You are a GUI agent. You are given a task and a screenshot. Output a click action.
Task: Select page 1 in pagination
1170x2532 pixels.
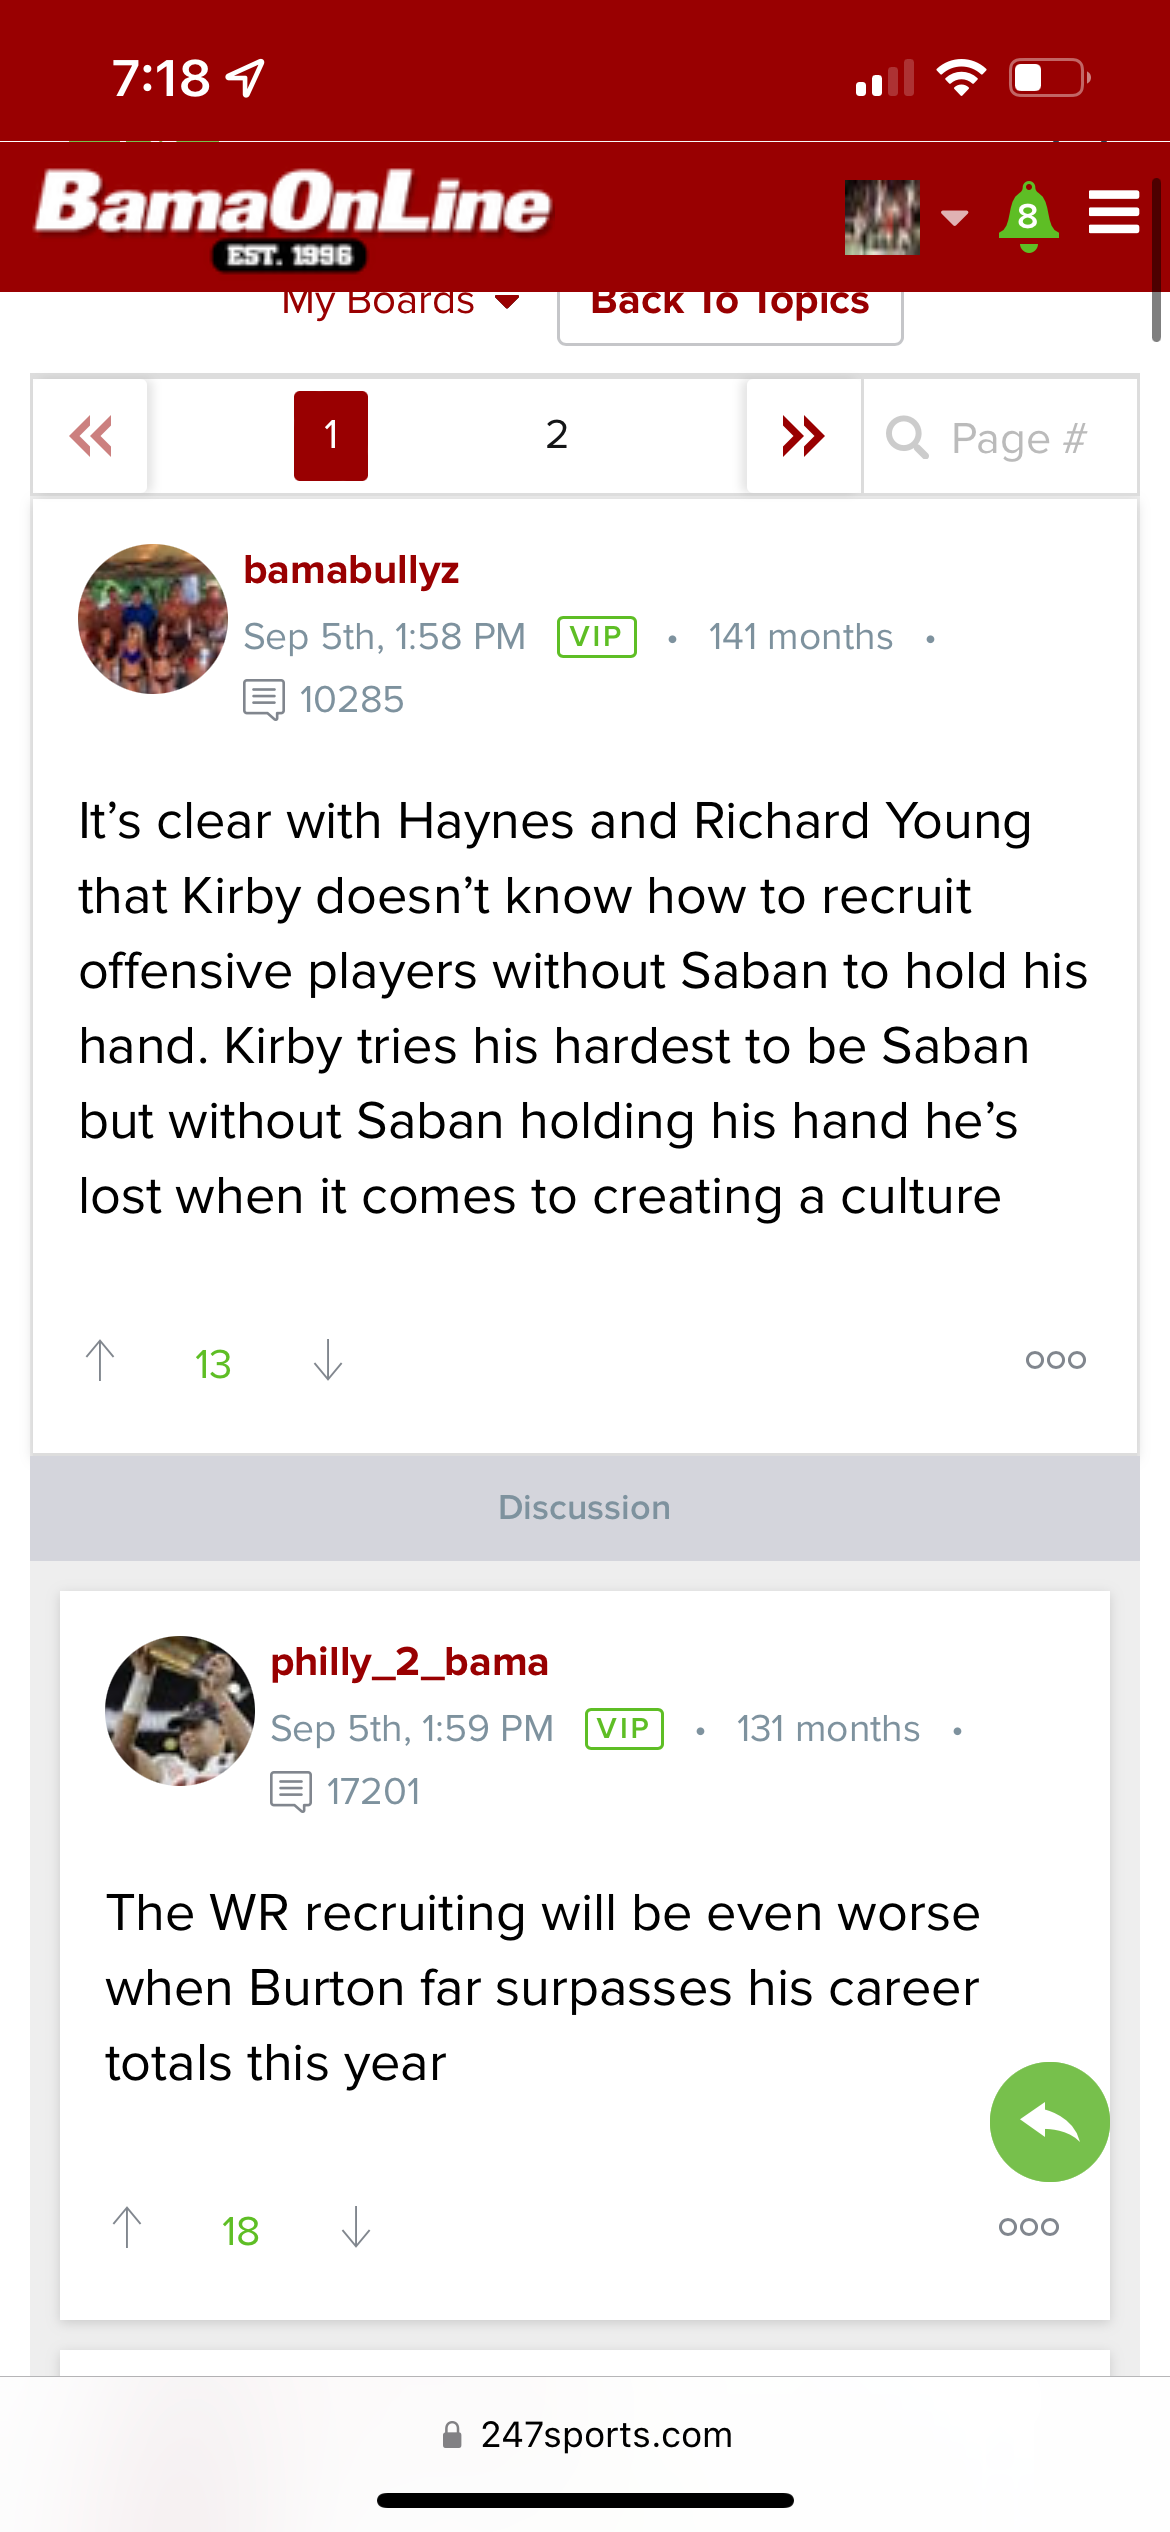331,436
